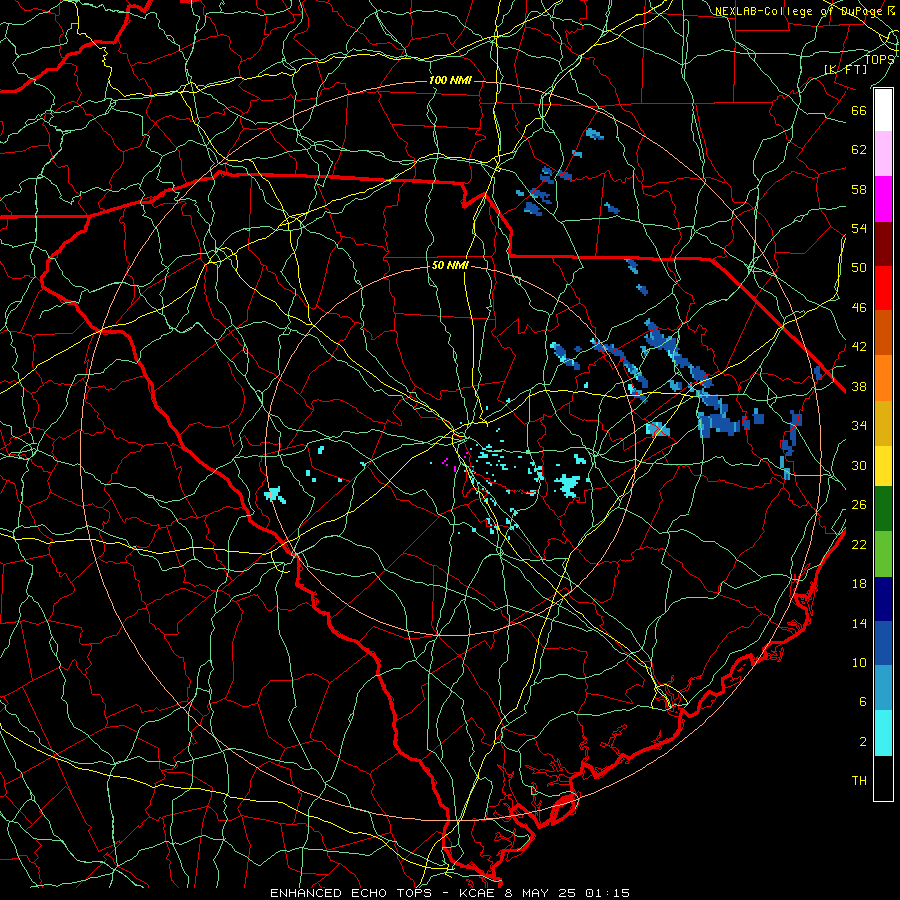Click the navy 18 kft legend swatch
900x900 pixels.
[883, 599]
